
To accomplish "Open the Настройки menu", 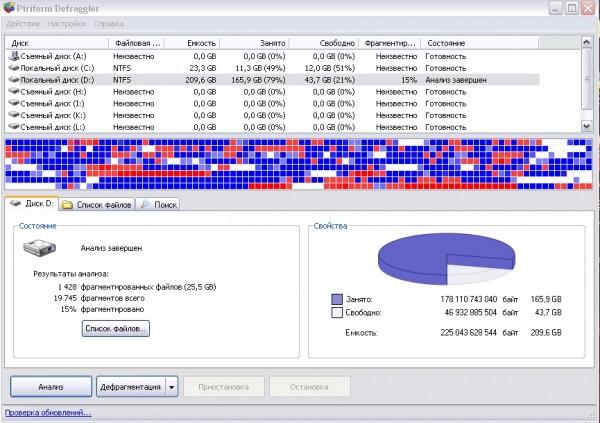I will point(67,24).
